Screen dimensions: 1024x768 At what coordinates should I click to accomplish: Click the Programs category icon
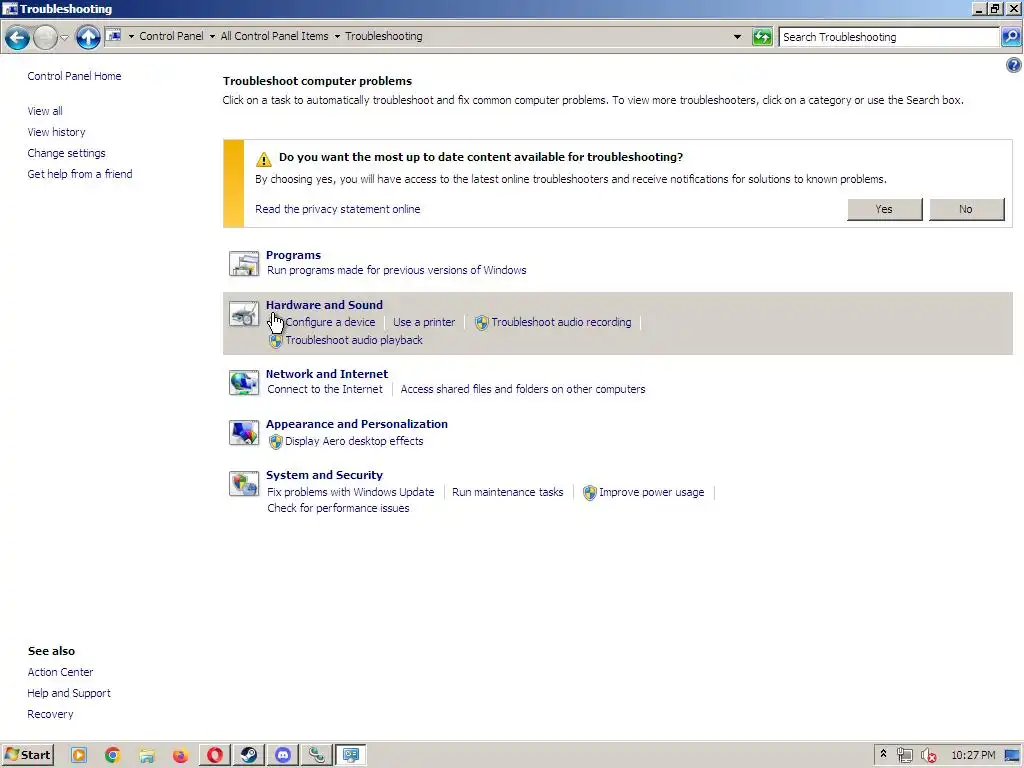click(x=244, y=263)
